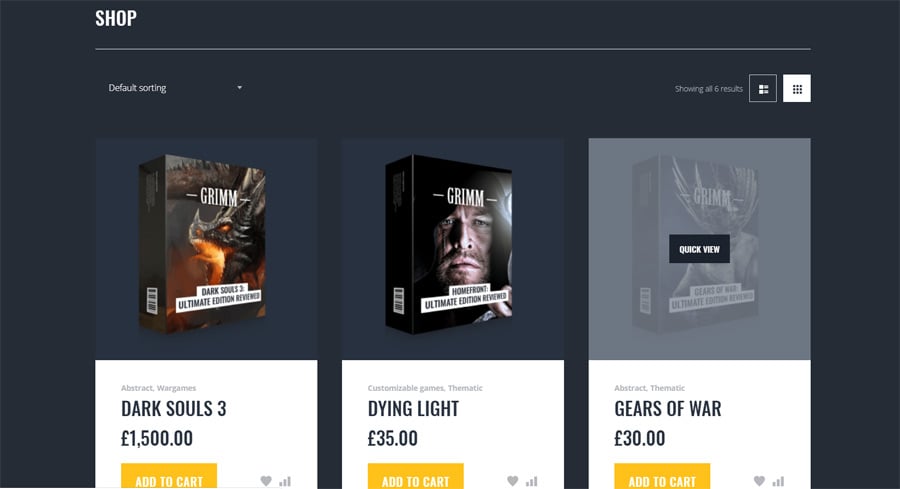Open the Wargames category link
Viewport: 900px width, 489px height.
point(176,388)
